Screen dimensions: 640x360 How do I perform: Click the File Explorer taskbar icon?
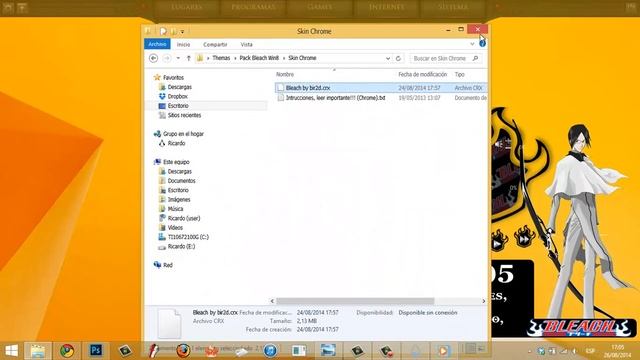(38, 350)
